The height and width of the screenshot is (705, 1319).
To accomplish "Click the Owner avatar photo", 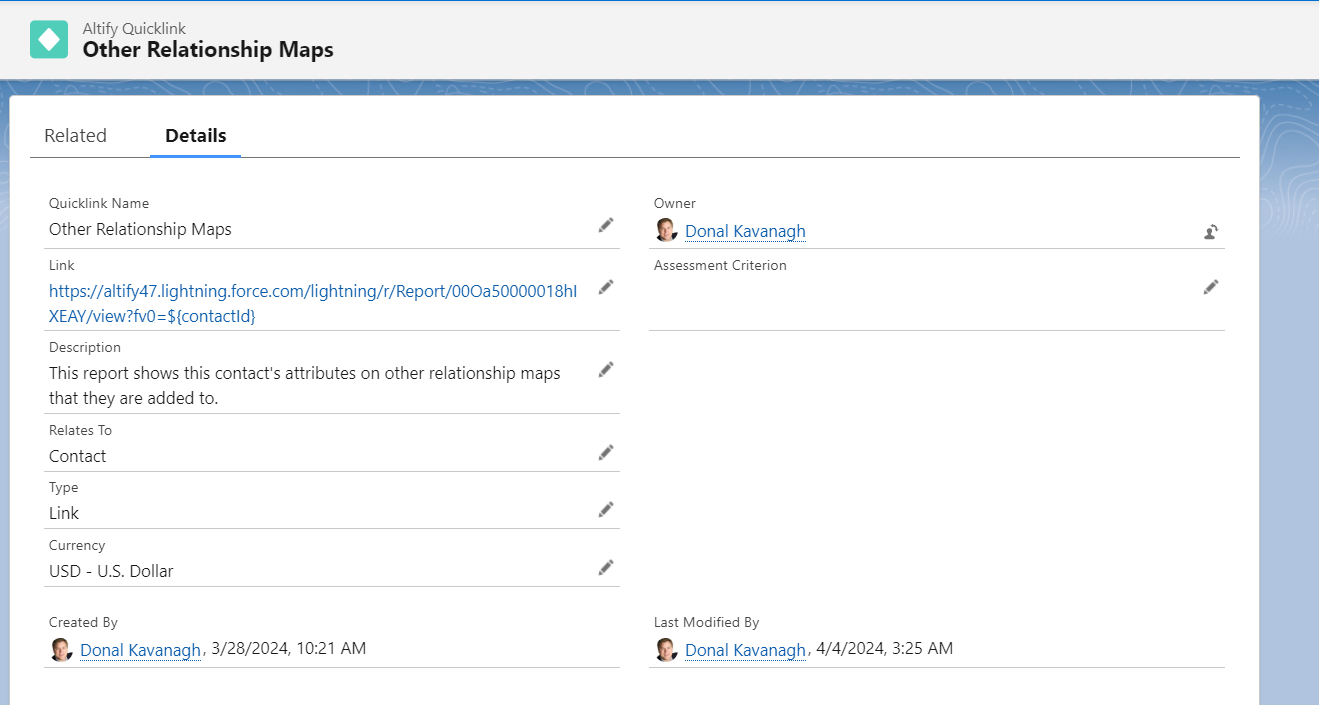I will (666, 231).
